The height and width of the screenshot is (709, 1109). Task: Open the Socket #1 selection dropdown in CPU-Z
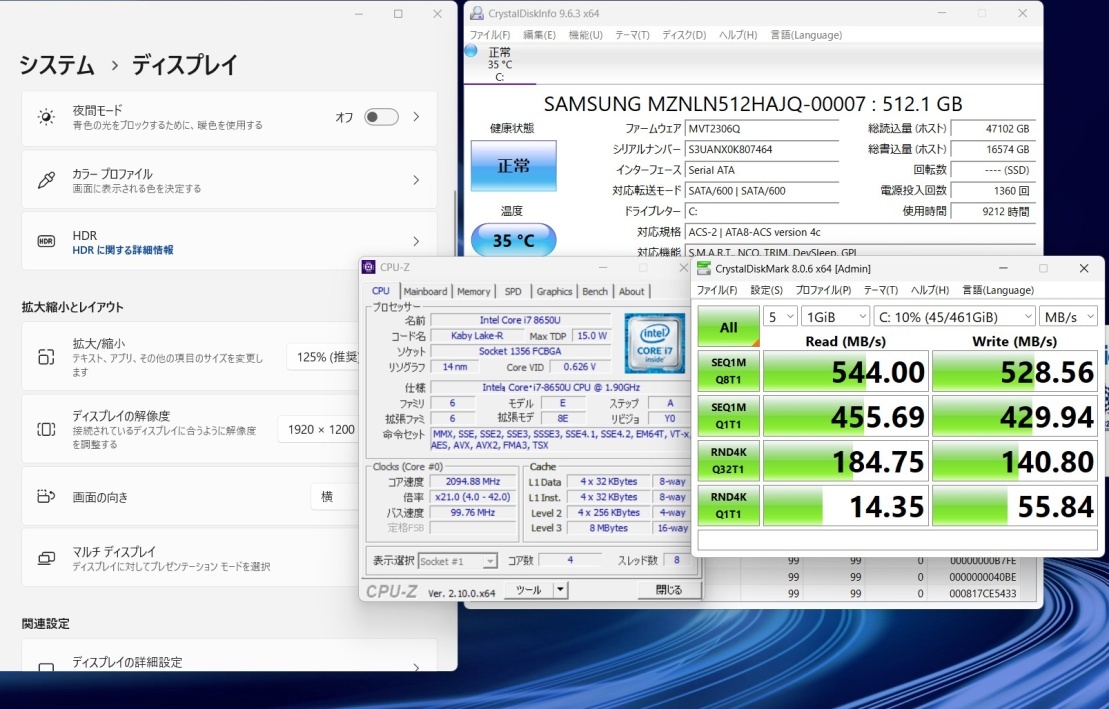(458, 561)
